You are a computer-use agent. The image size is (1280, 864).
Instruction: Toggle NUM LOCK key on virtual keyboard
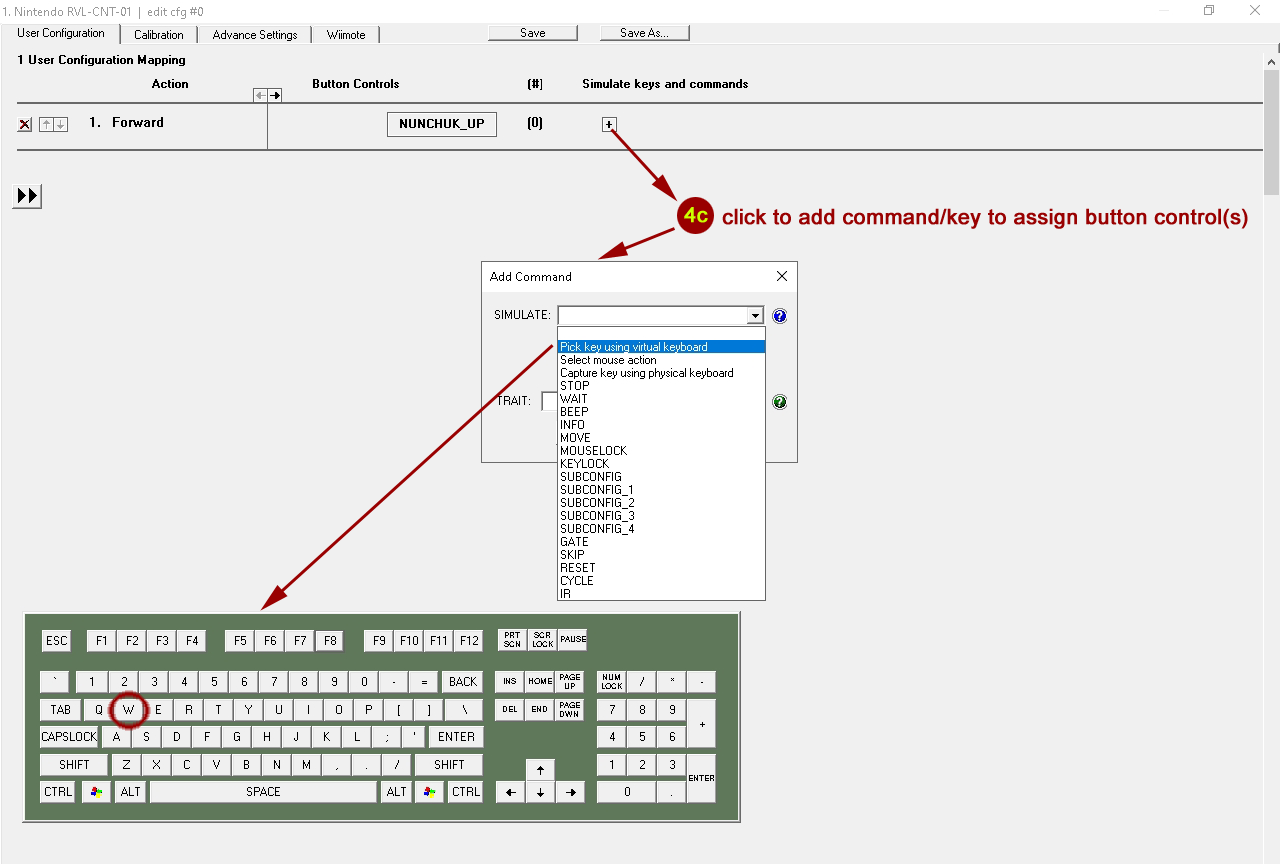[x=611, y=682]
